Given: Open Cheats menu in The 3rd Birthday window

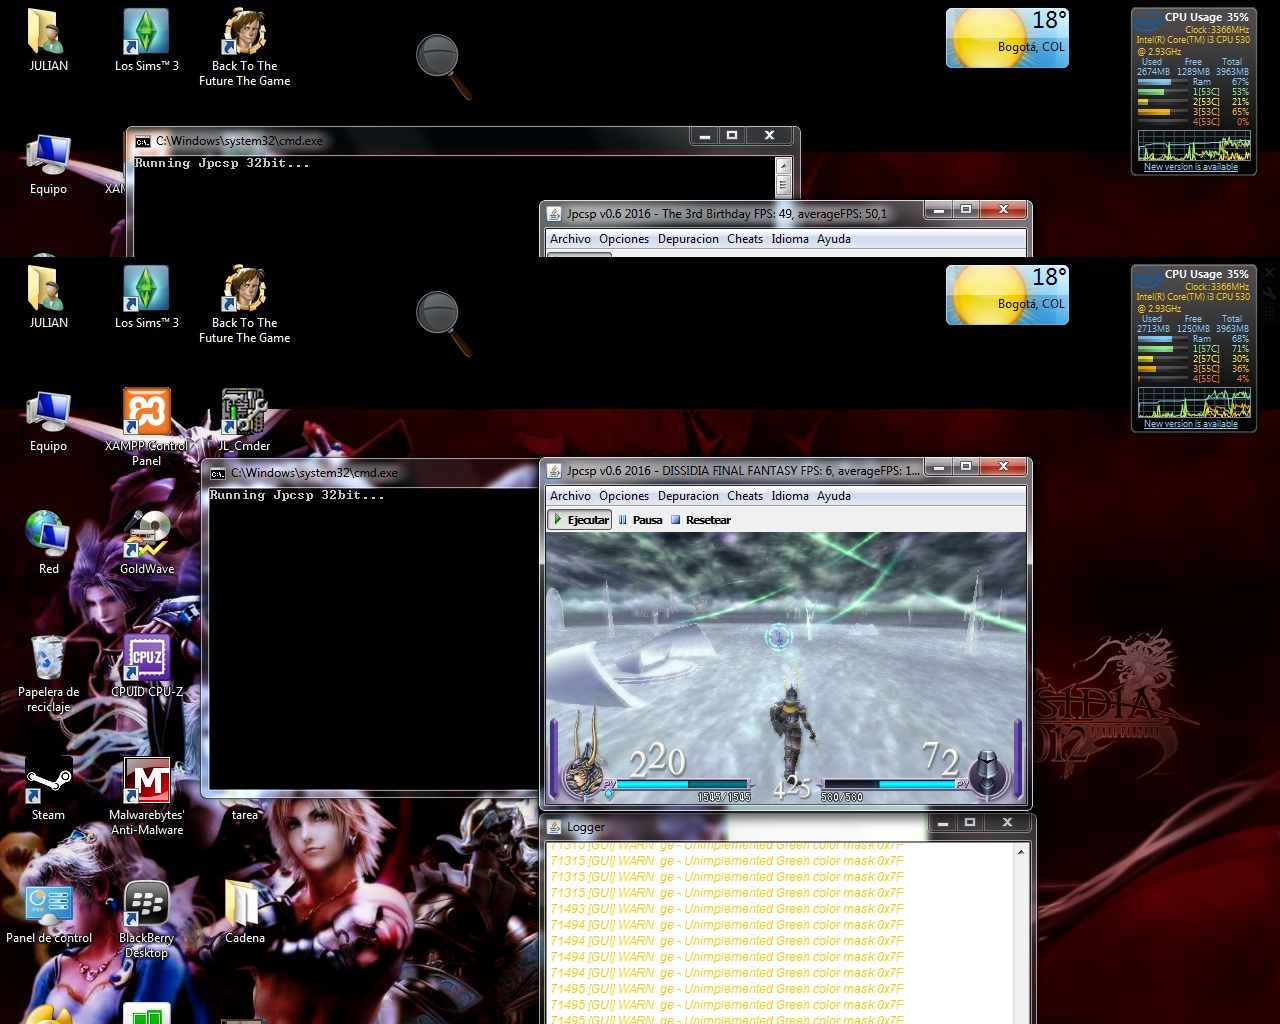Looking at the screenshot, I should [745, 239].
